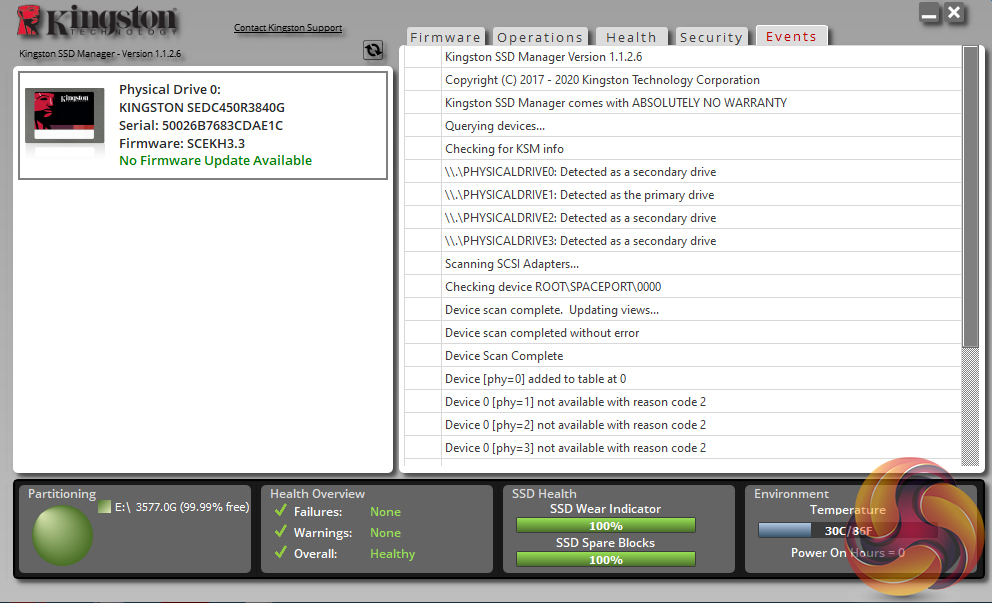Select 'Querying devices...' event row
The width and height of the screenshot is (992, 603).
683,126
